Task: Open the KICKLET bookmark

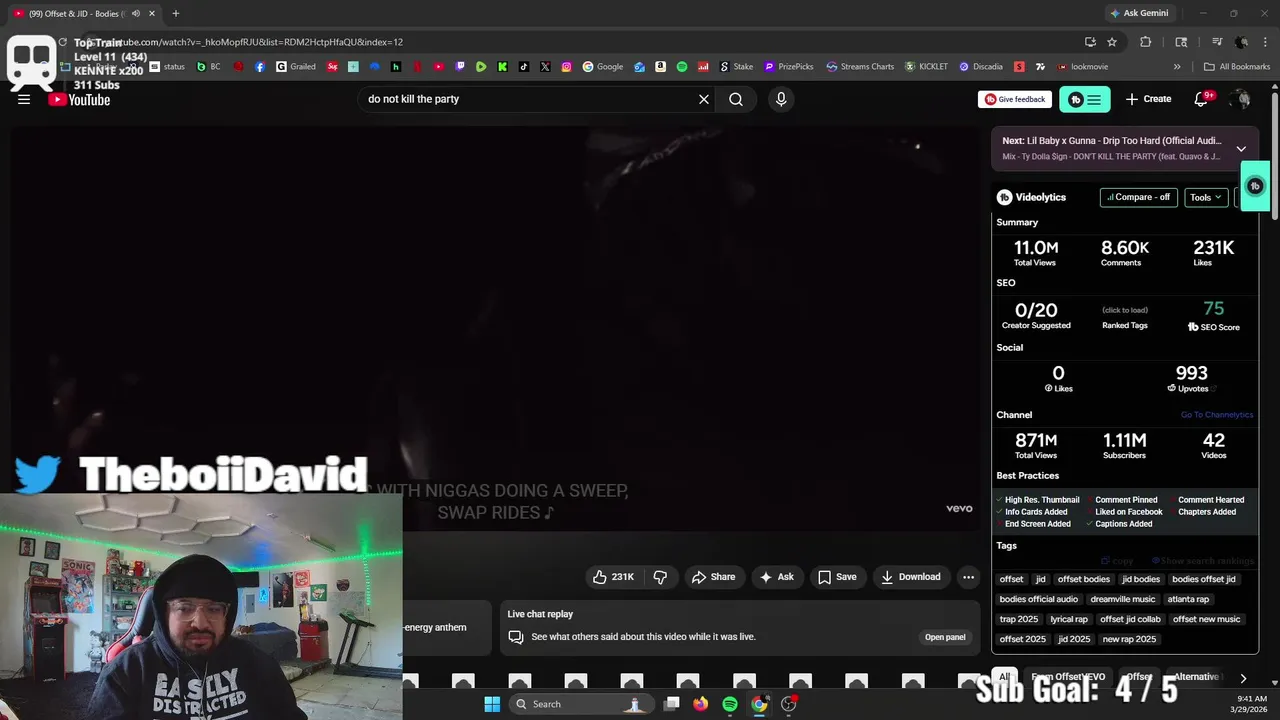Action: (x=926, y=67)
